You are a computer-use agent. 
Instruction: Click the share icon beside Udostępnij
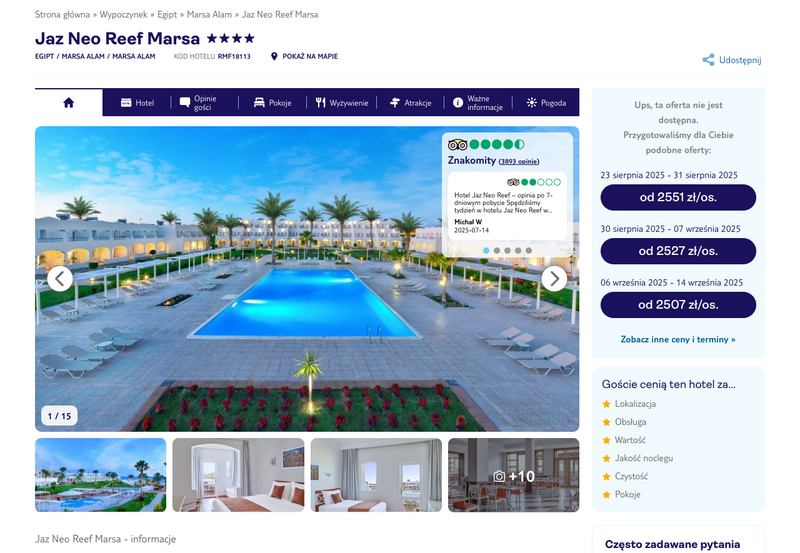(708, 60)
